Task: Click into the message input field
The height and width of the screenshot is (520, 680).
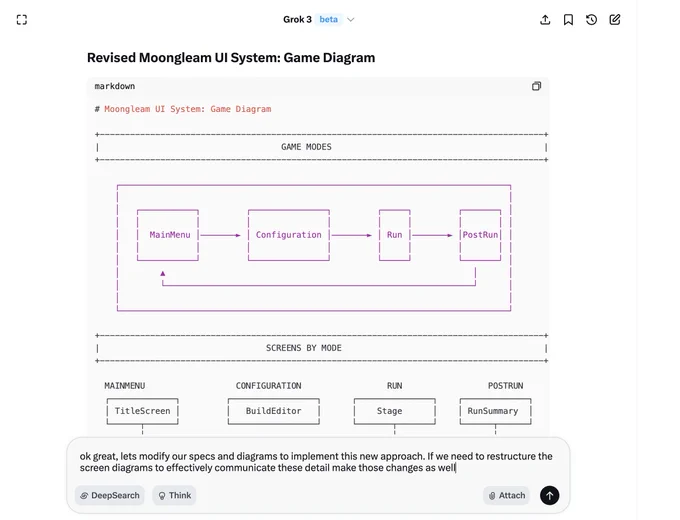Action: pyautogui.click(x=318, y=462)
